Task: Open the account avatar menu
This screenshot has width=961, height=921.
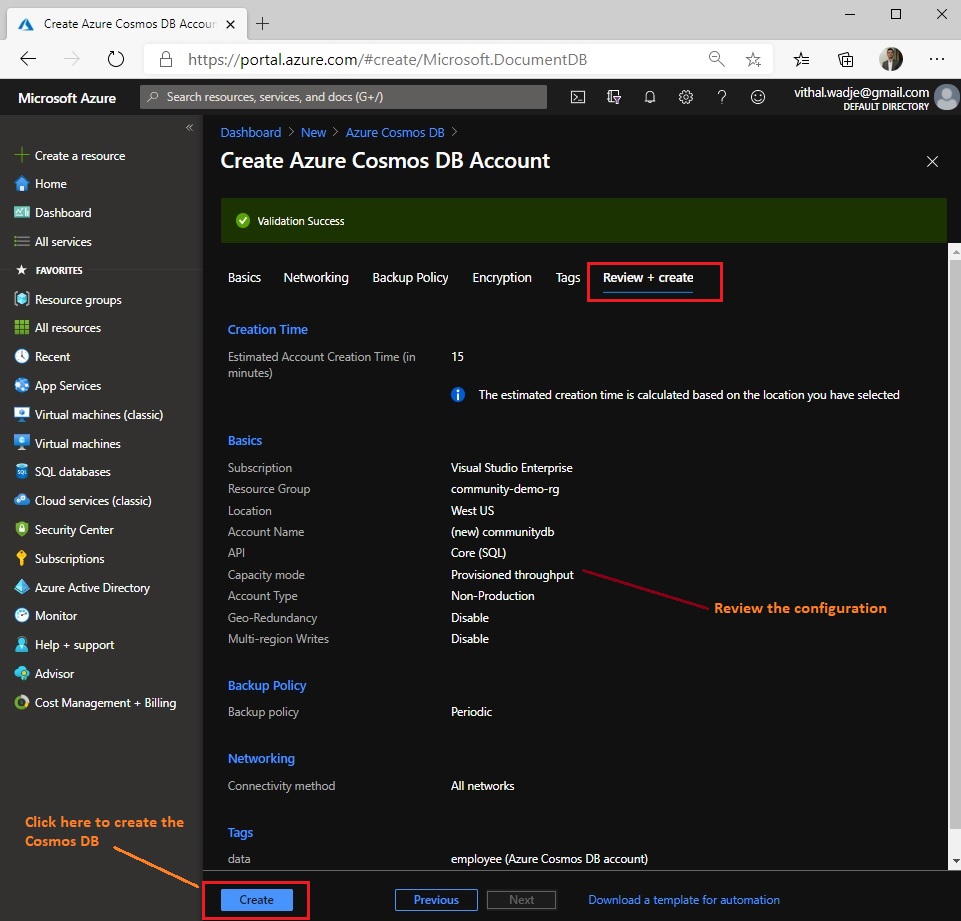Action: point(948,97)
